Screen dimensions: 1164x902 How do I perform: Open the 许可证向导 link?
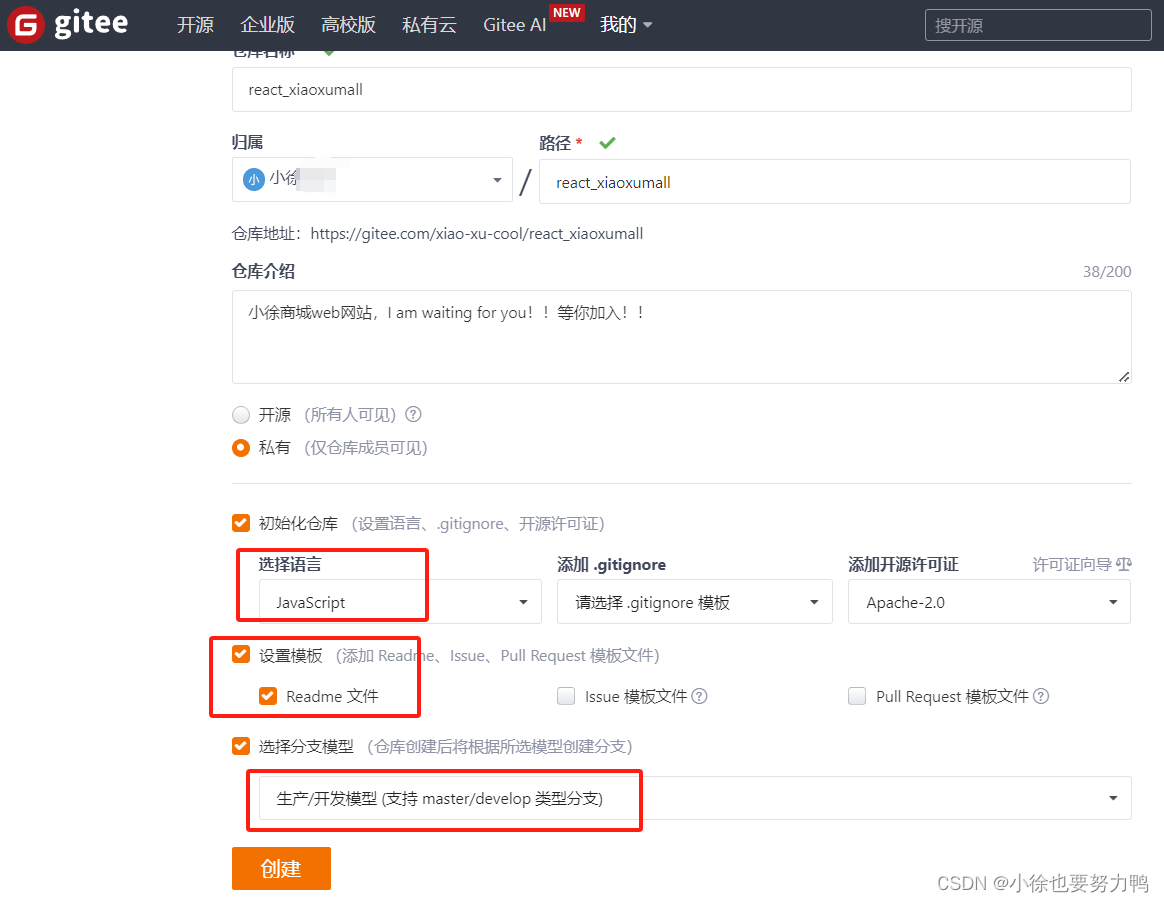pyautogui.click(x=1072, y=565)
